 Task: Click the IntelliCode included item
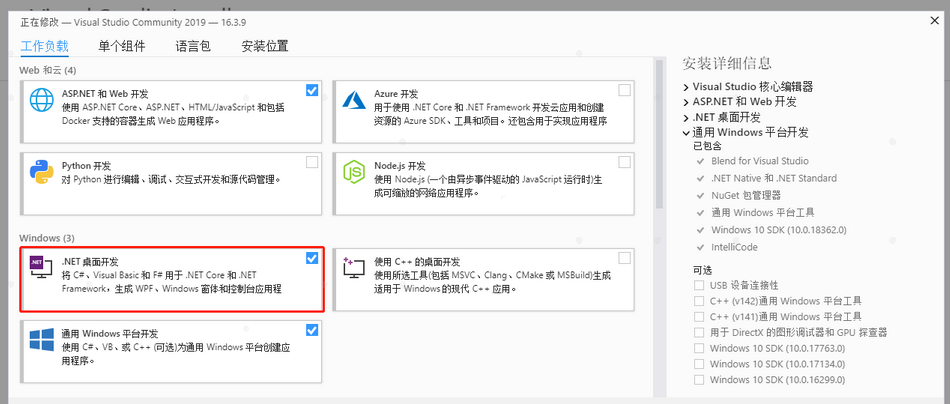pos(734,247)
